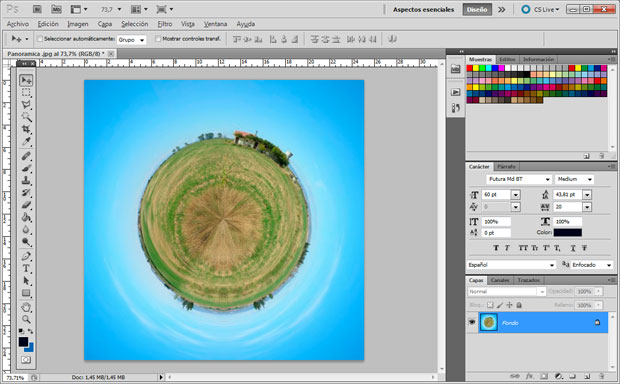This screenshot has width=620, height=384.
Task: Select the Hand tool
Action: click(26, 307)
